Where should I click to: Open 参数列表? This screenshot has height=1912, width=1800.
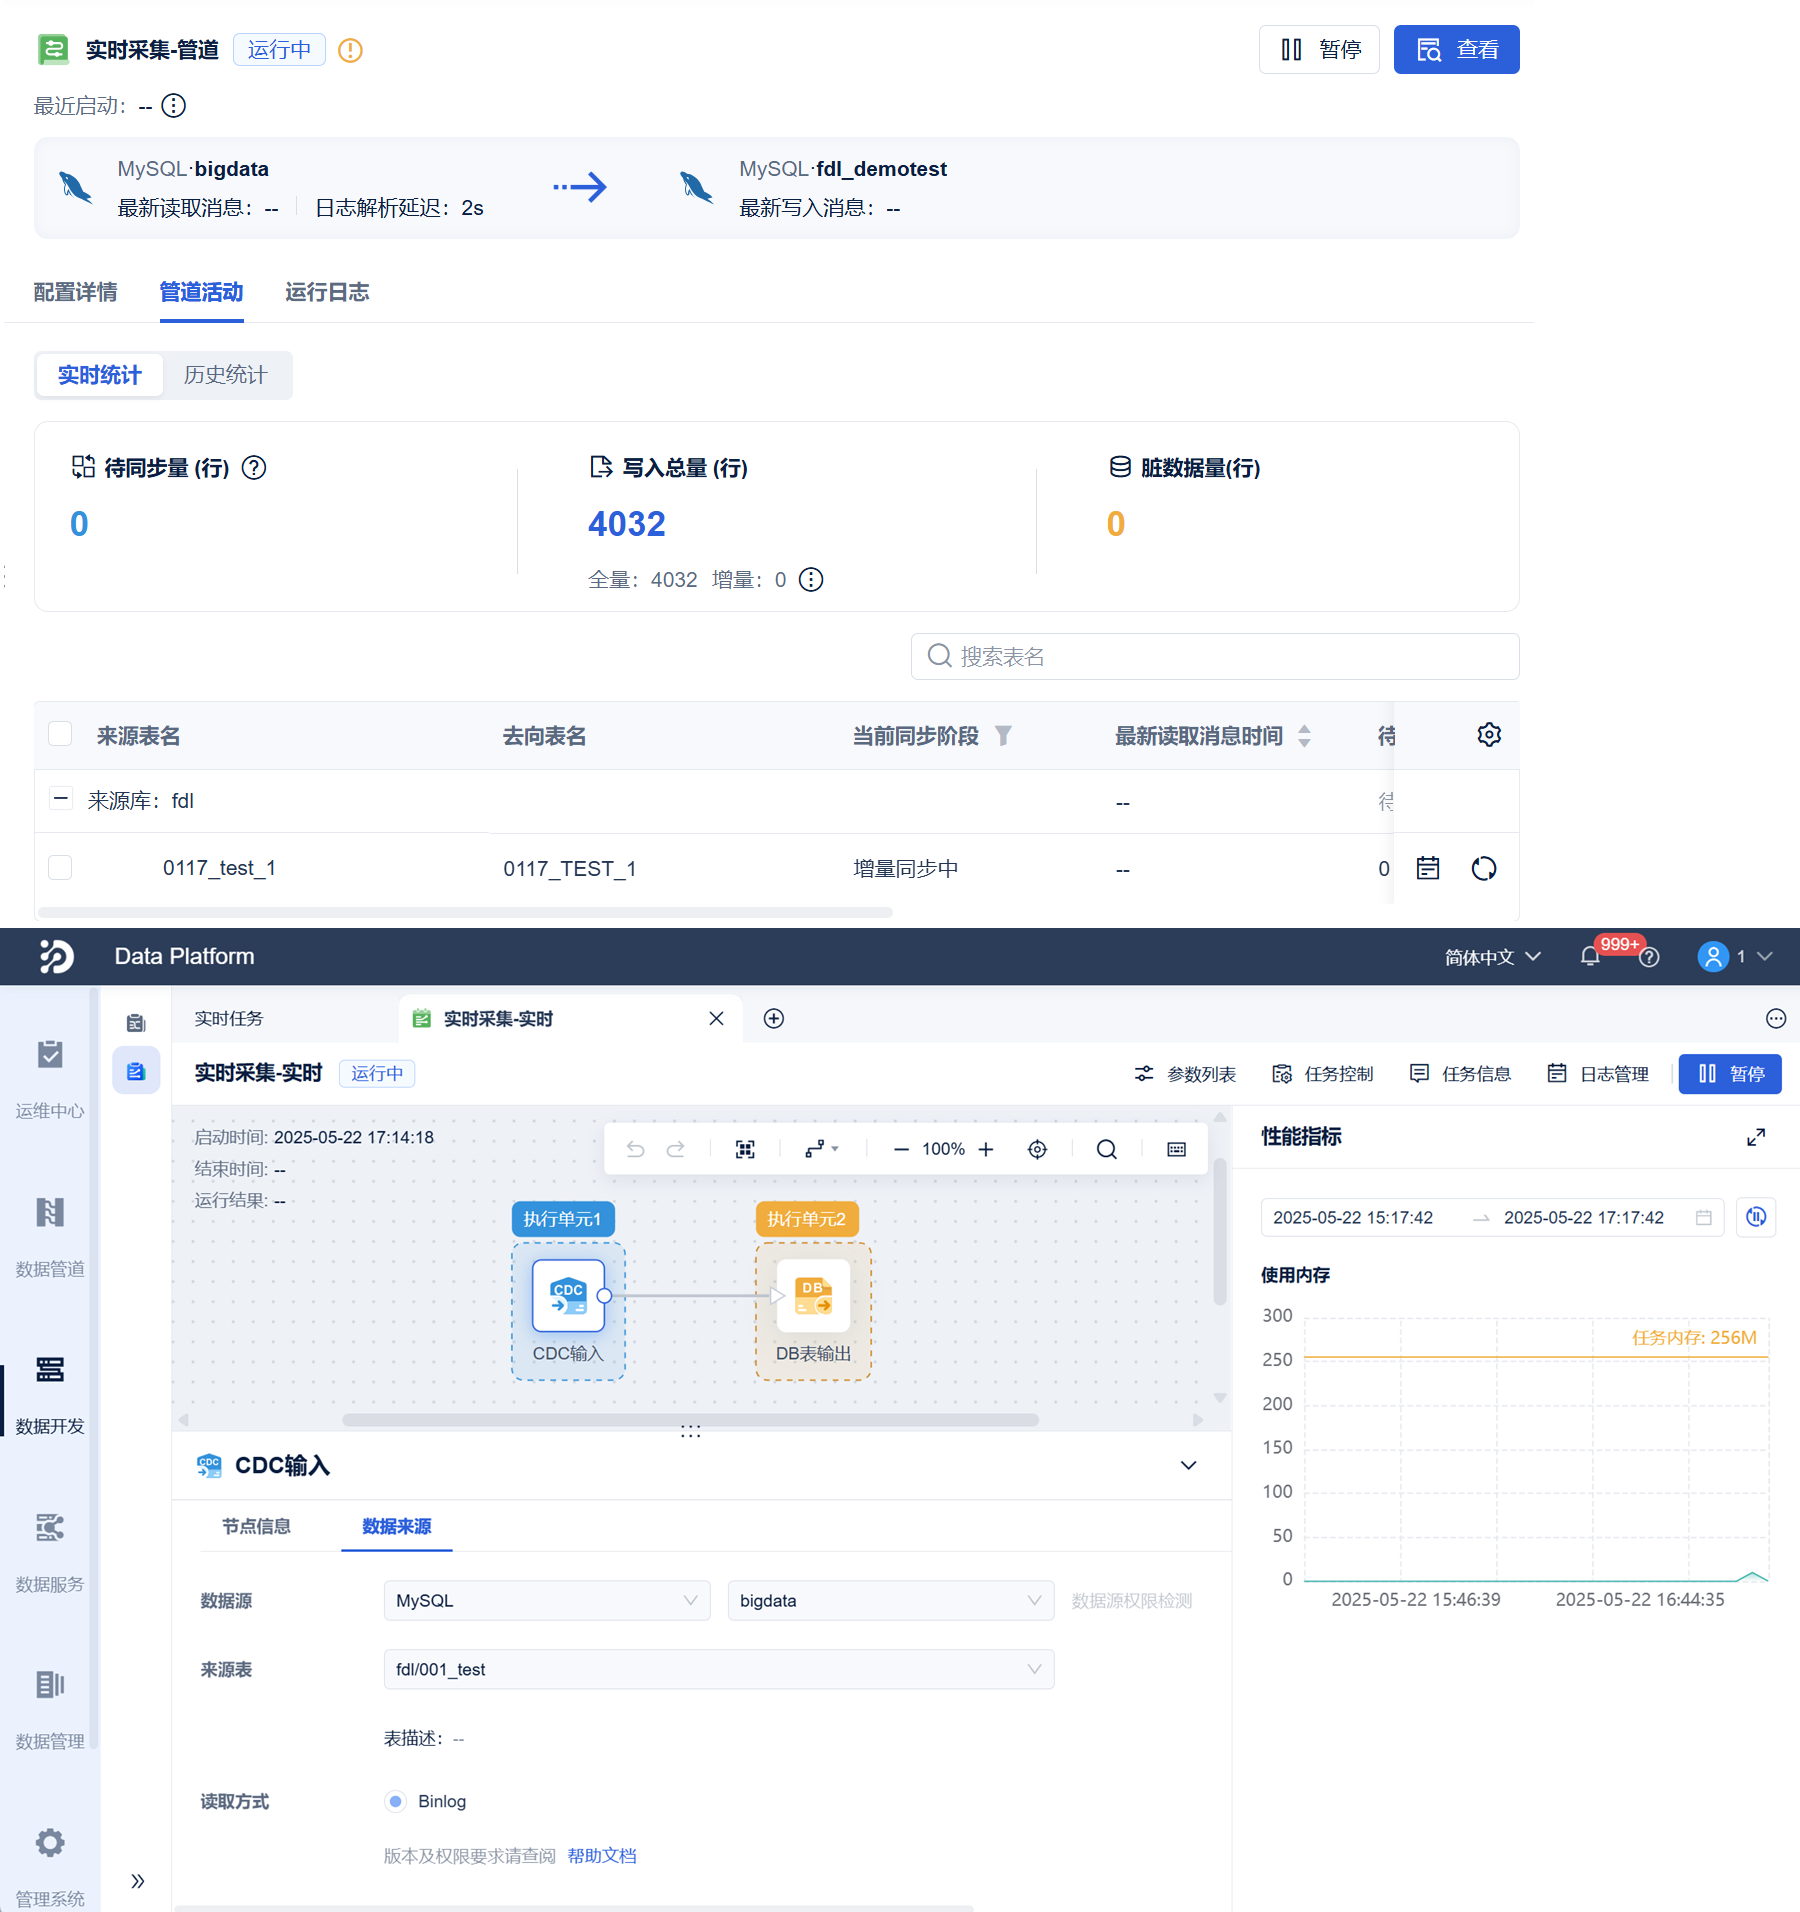point(1185,1074)
